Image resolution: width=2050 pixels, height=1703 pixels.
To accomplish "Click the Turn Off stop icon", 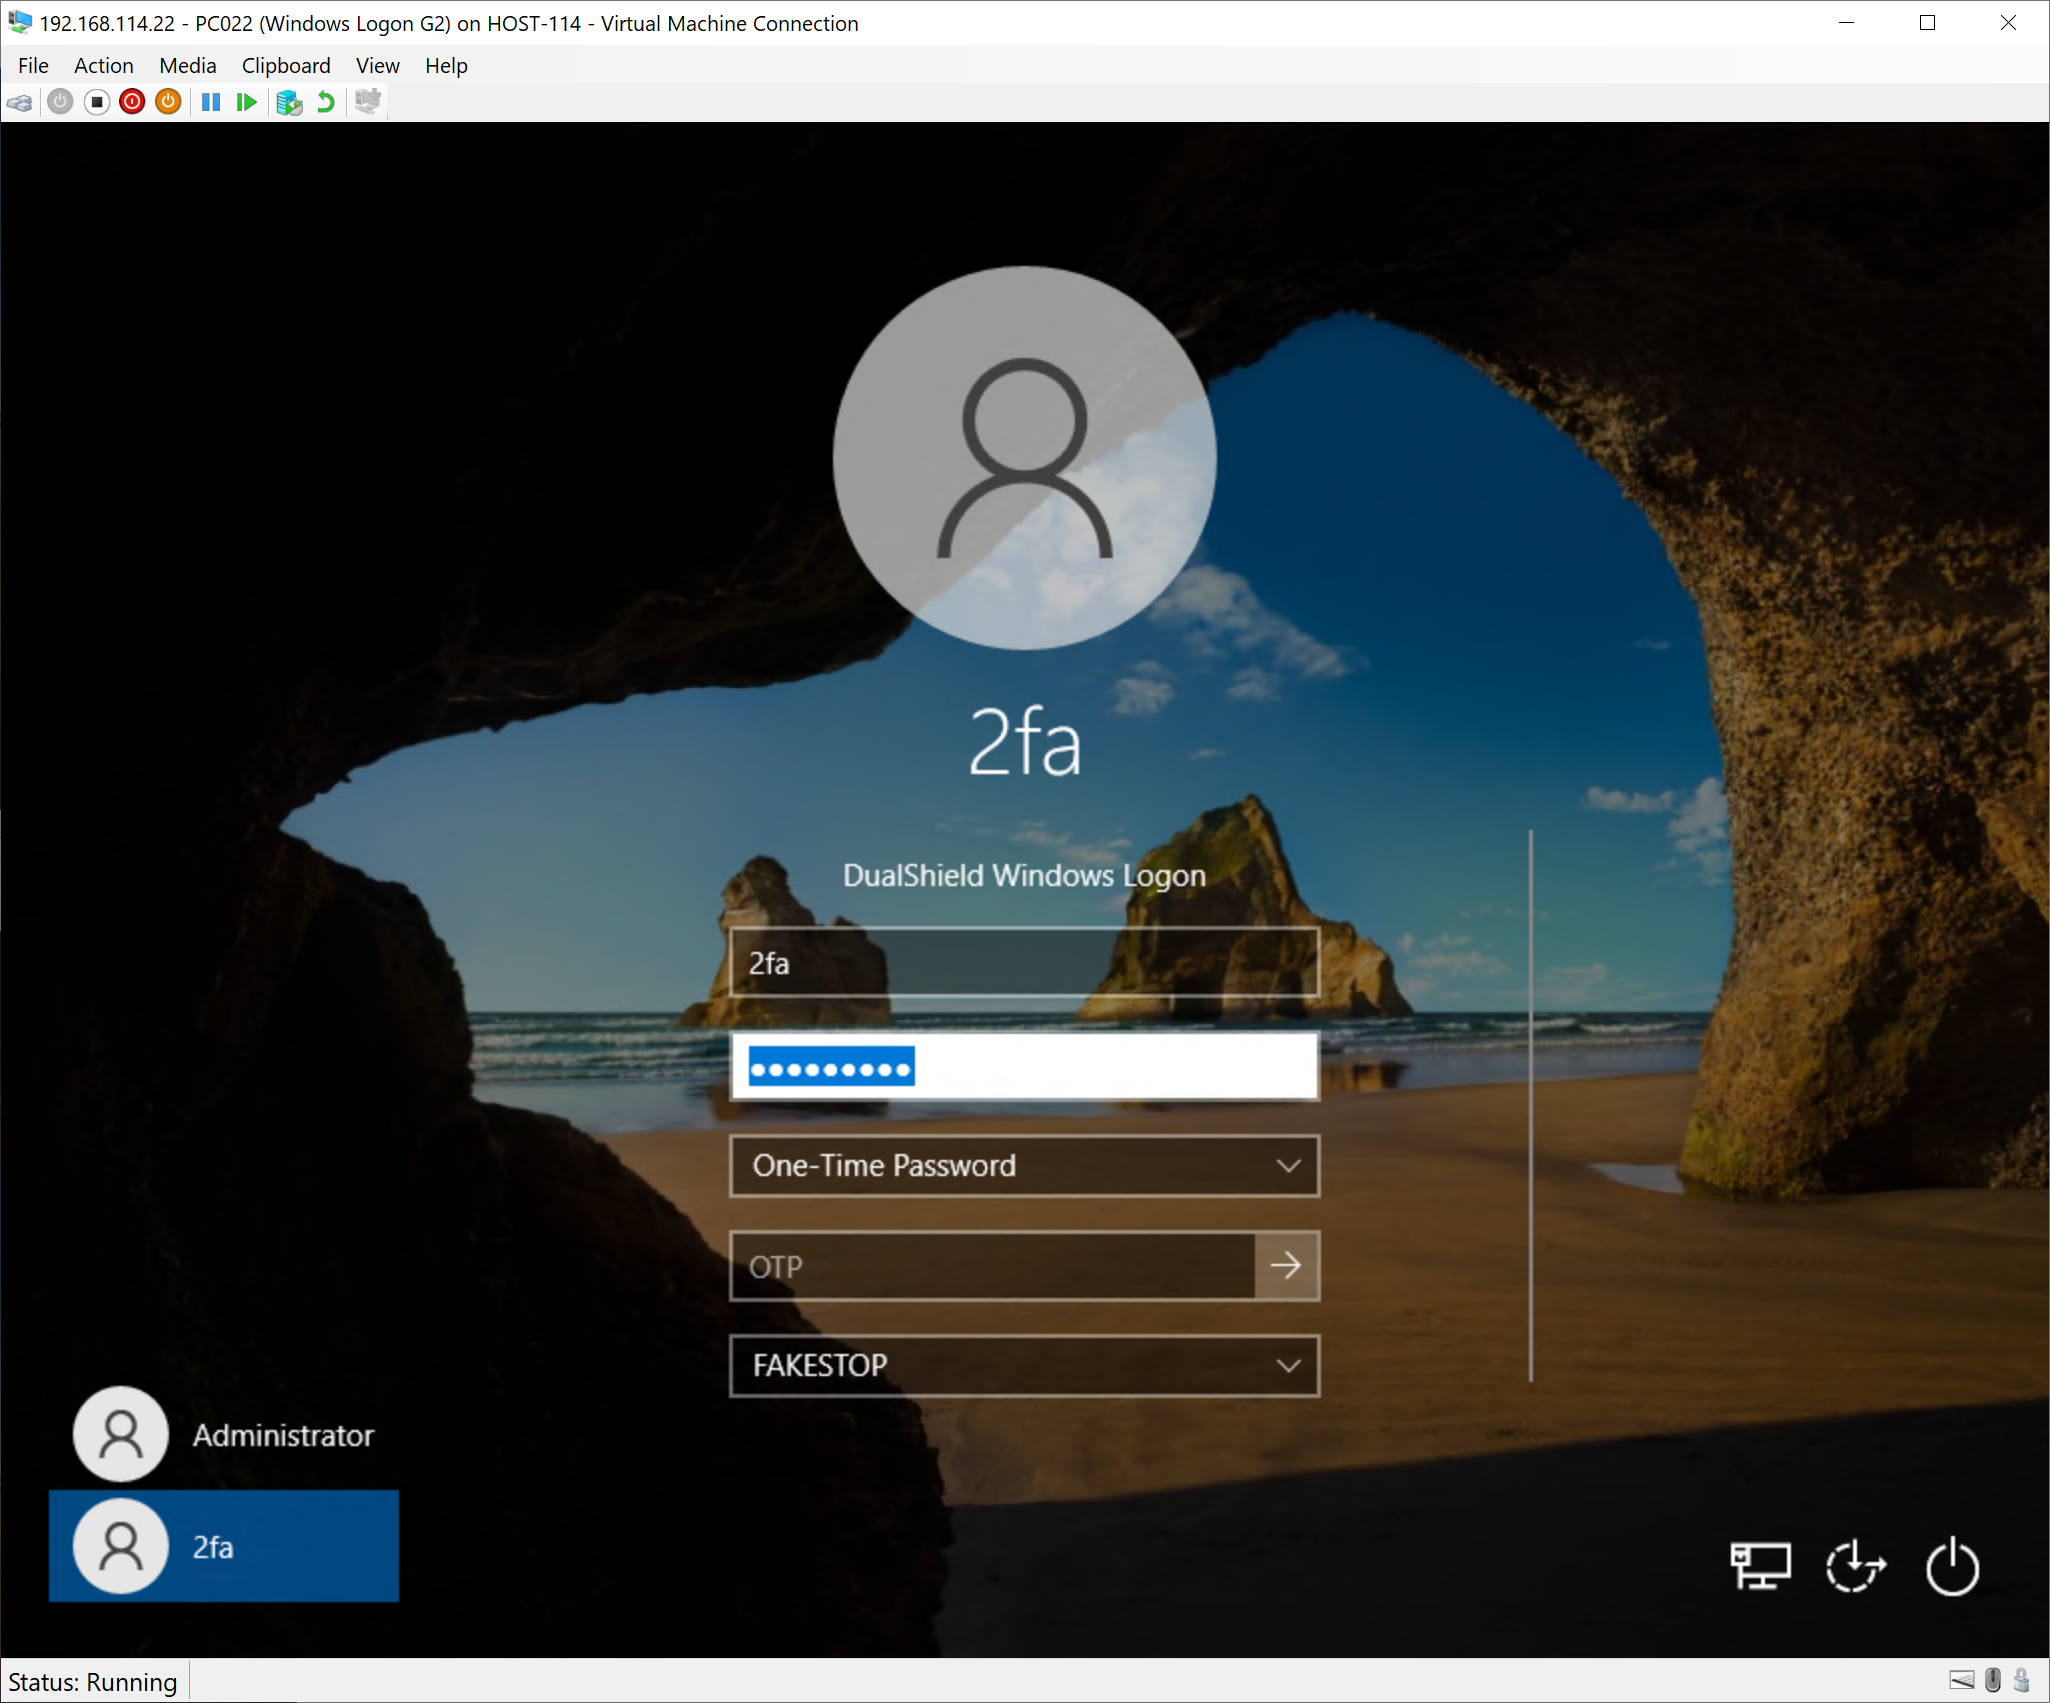I will click(x=96, y=102).
